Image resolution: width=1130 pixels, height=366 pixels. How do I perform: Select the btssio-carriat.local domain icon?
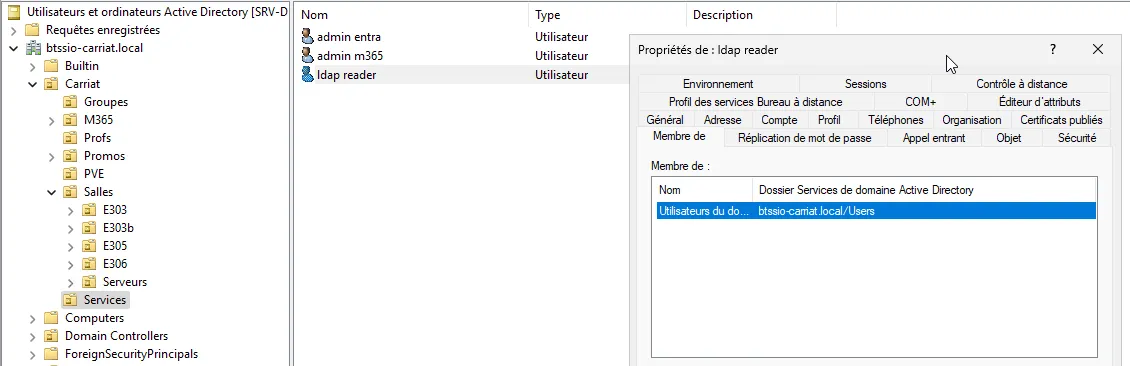[x=32, y=48]
